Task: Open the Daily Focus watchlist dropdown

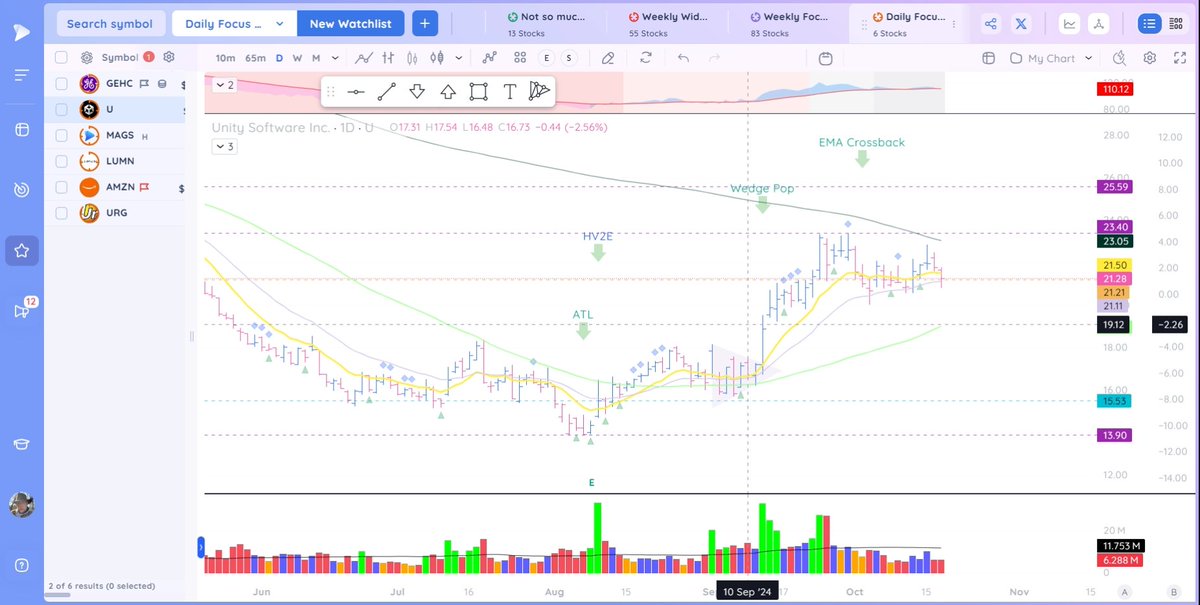Action: pos(234,24)
